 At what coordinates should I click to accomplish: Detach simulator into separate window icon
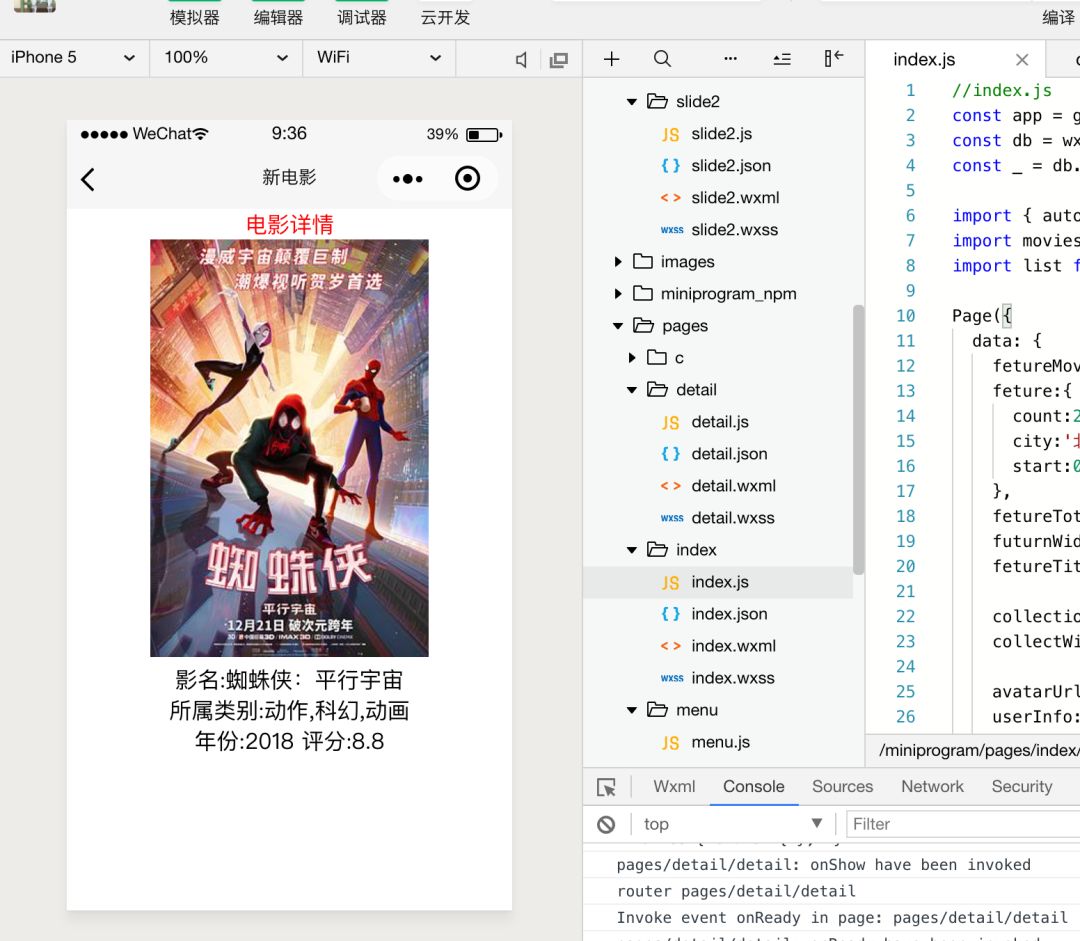(559, 60)
